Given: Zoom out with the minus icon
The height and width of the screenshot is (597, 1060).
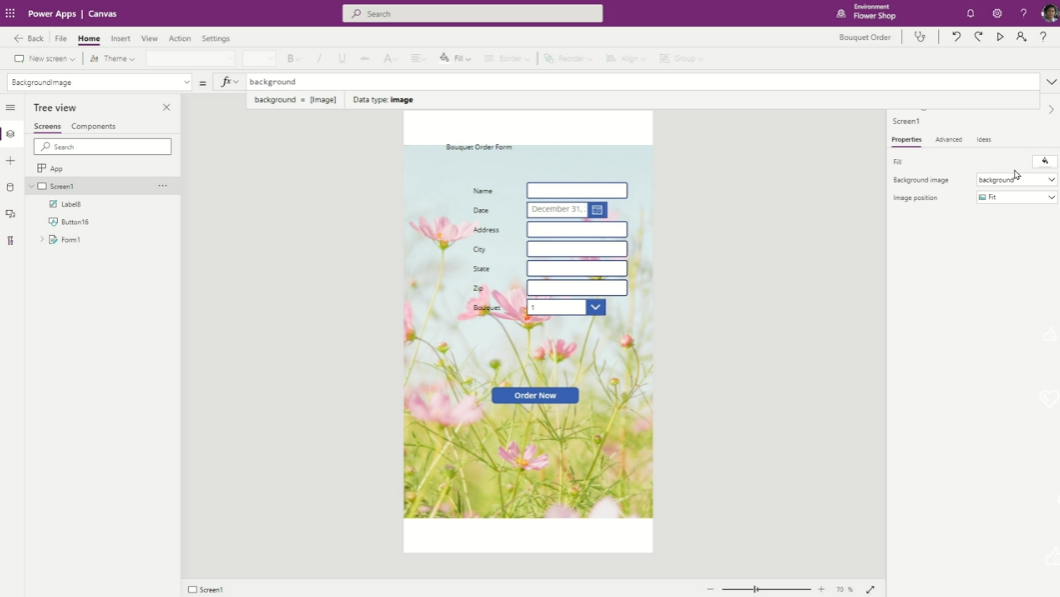Looking at the screenshot, I should point(710,590).
